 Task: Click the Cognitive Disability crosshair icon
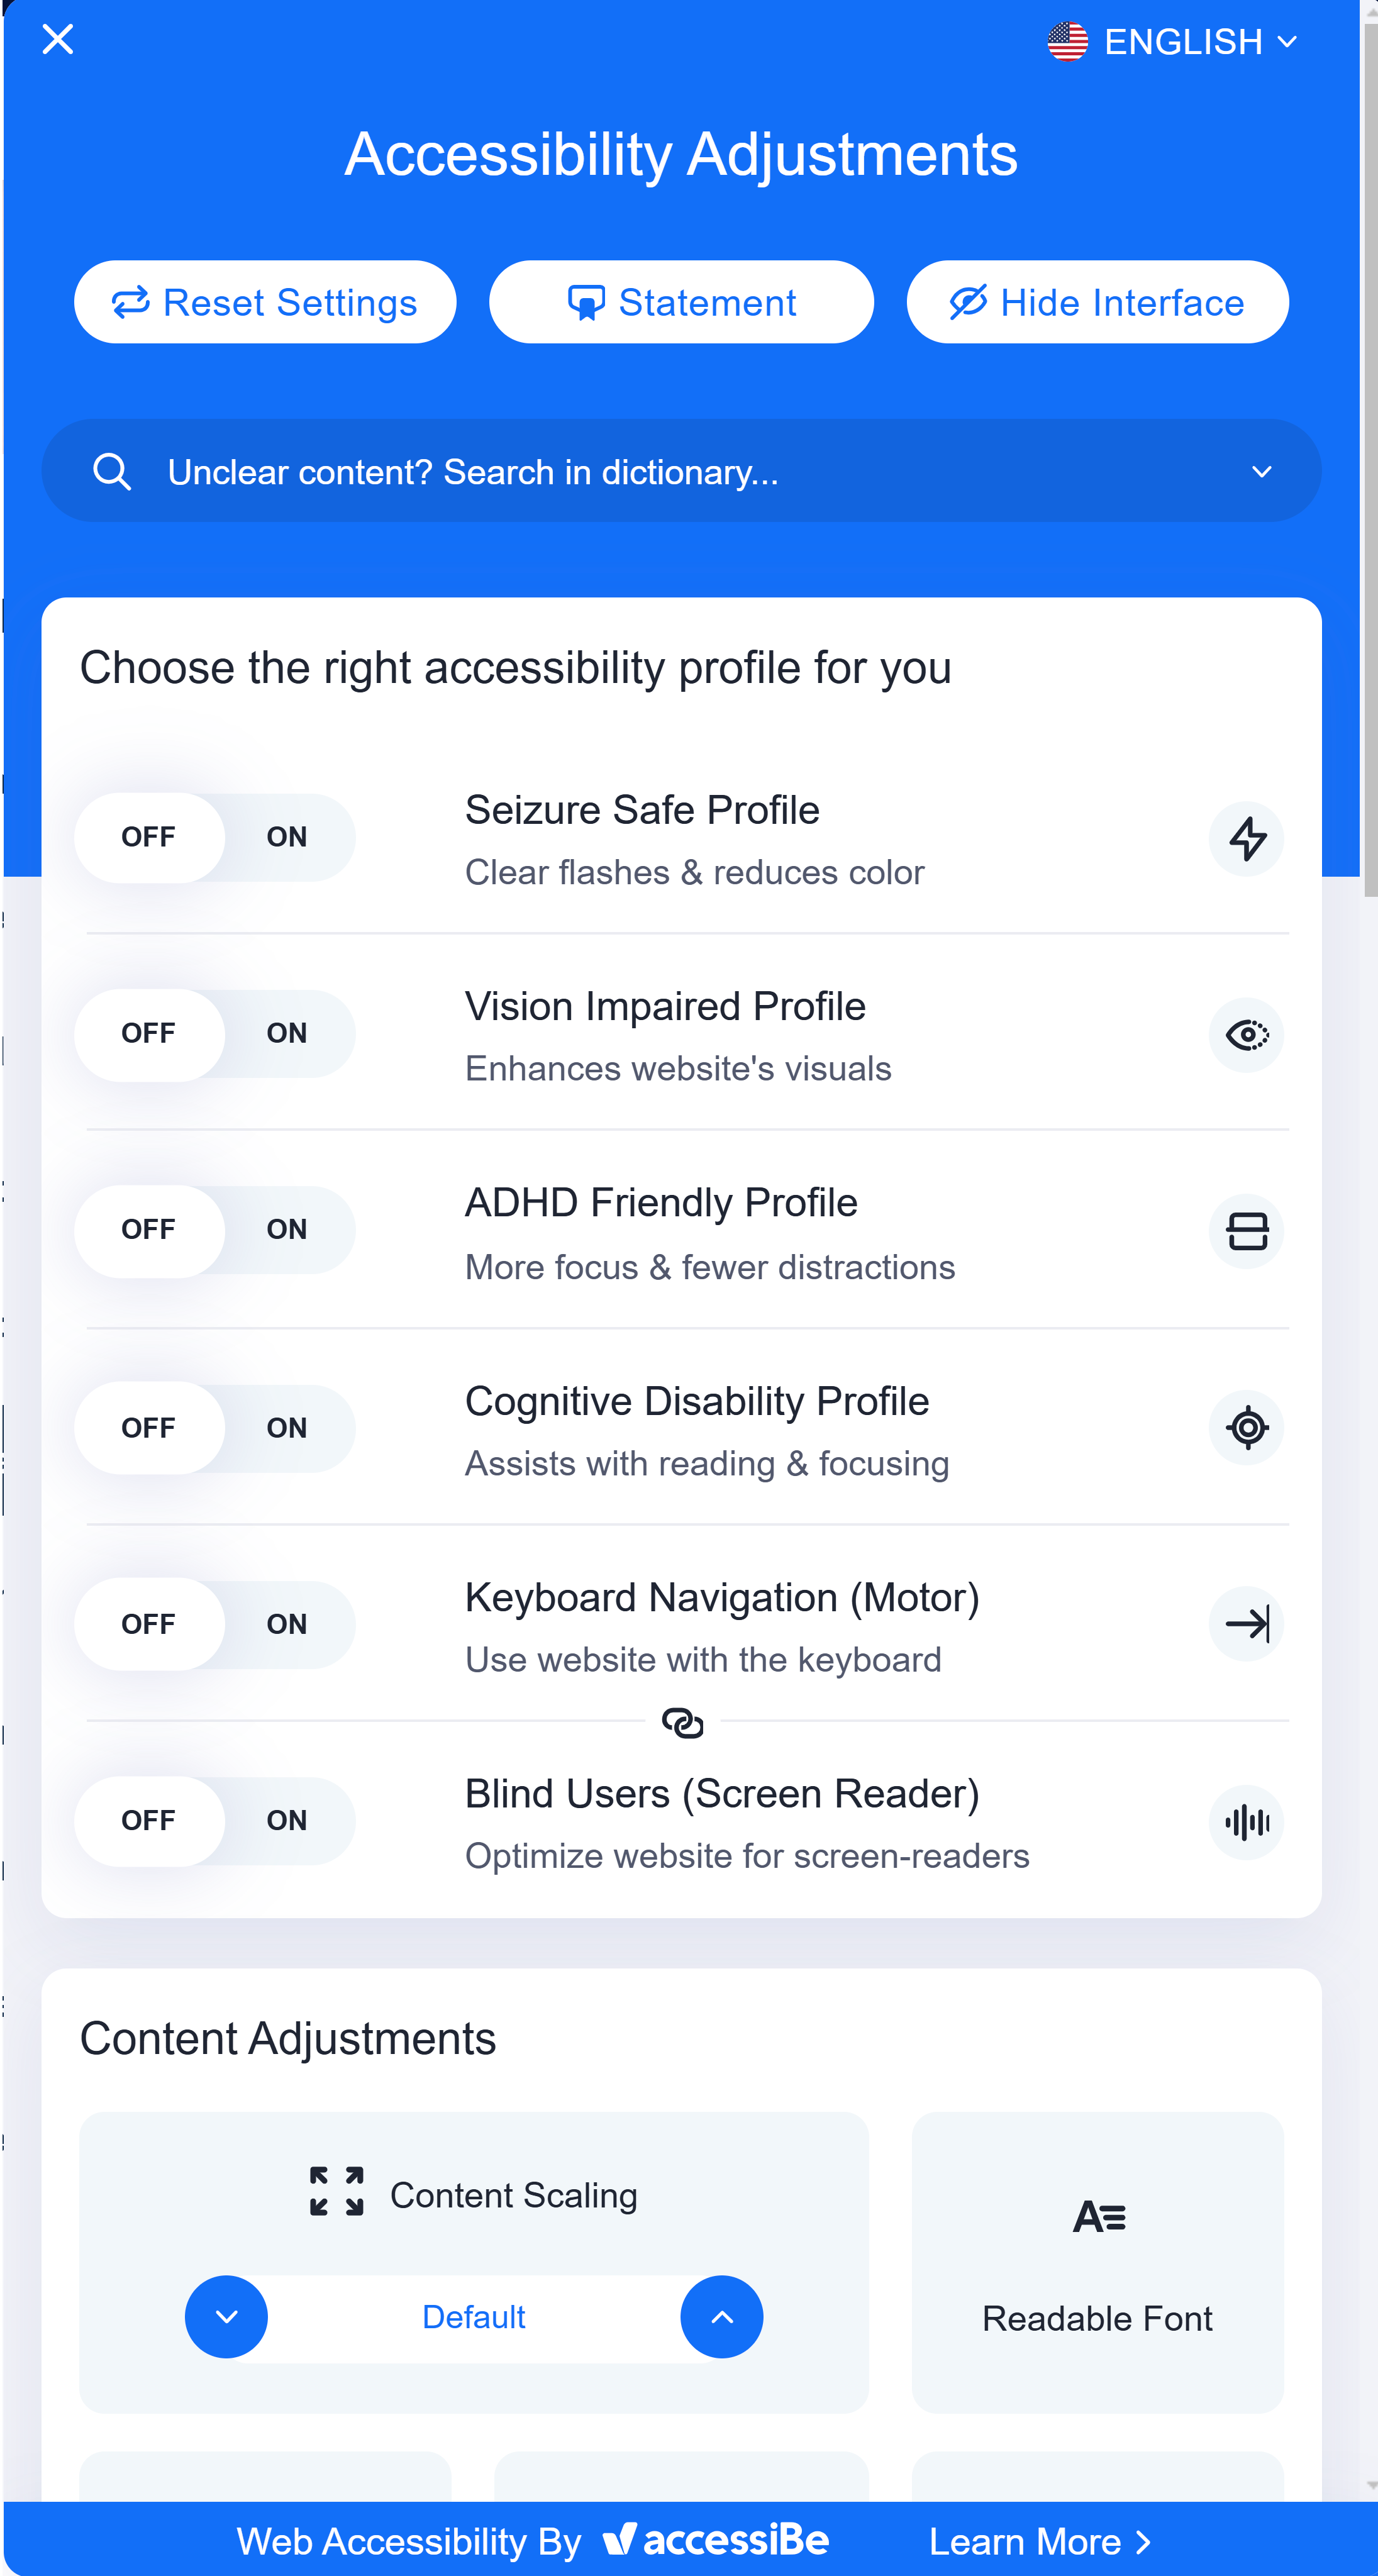coord(1246,1428)
